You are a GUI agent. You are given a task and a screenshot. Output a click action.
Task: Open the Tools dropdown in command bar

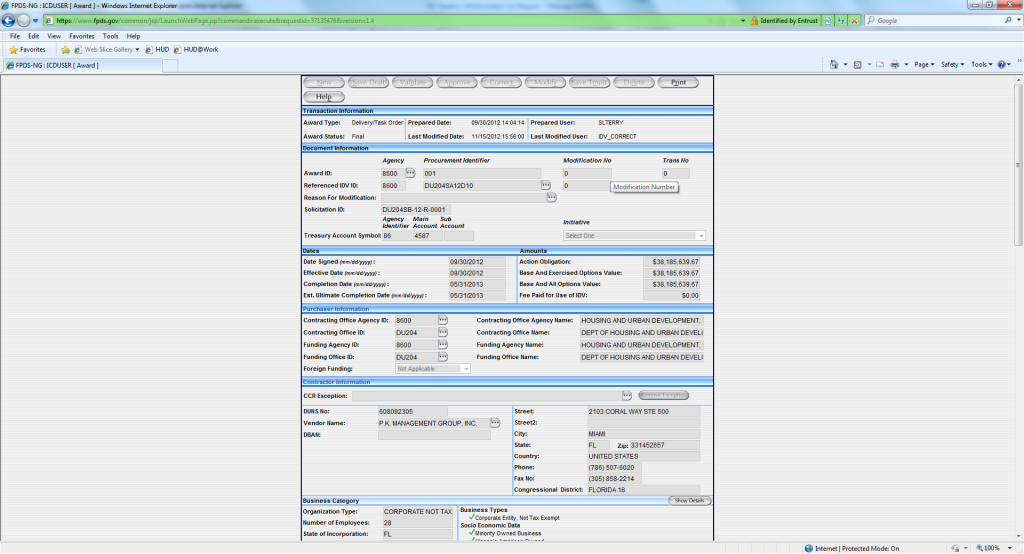click(981, 65)
